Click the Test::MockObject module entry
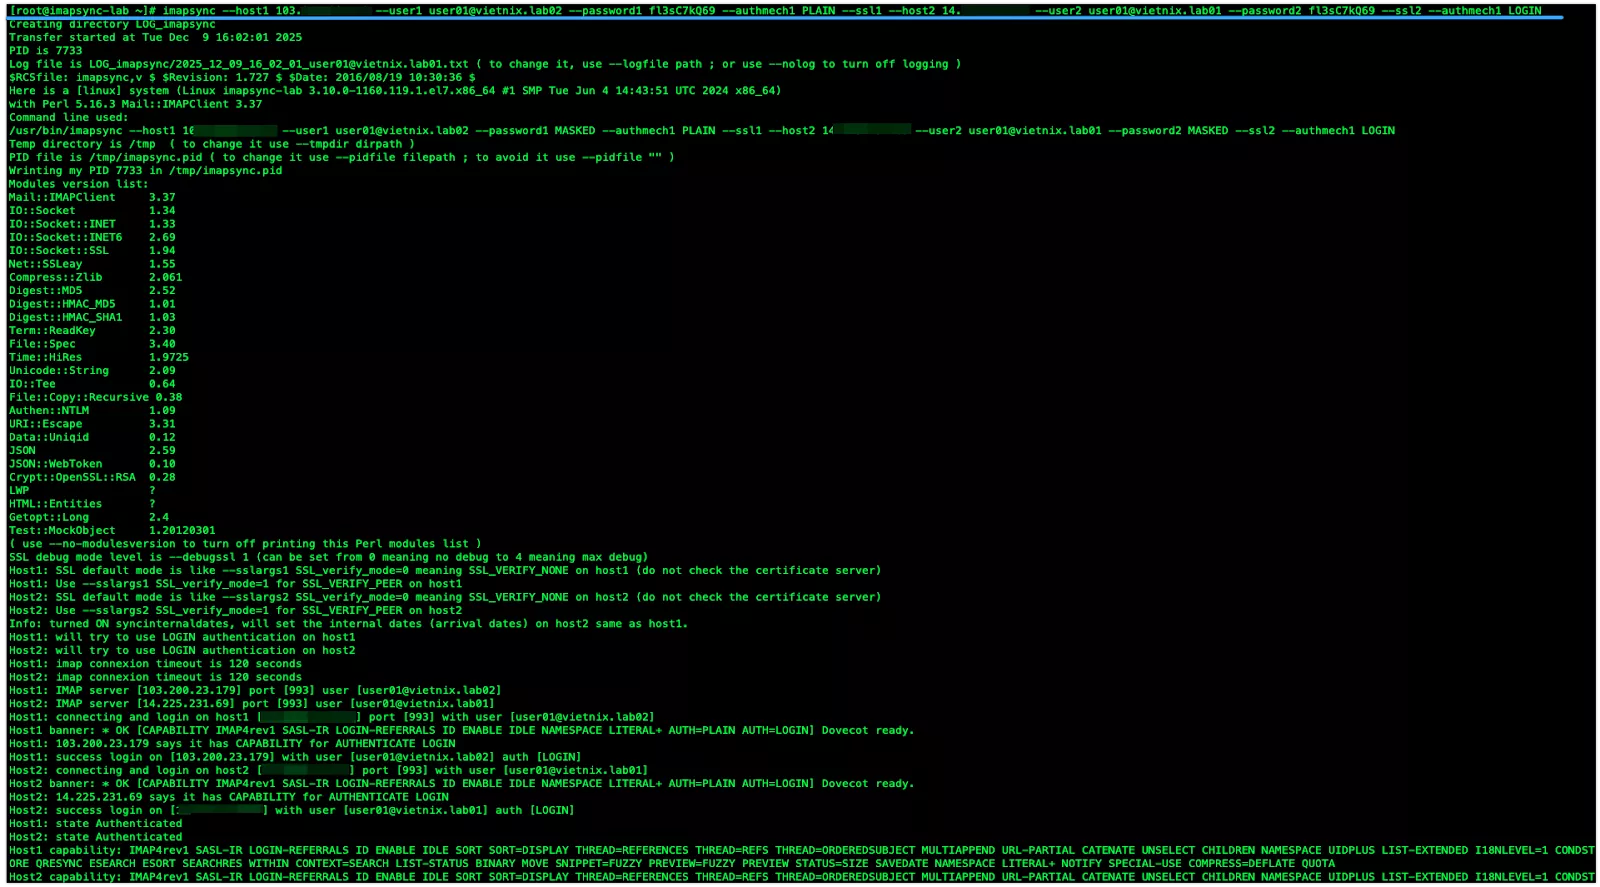 (111, 531)
